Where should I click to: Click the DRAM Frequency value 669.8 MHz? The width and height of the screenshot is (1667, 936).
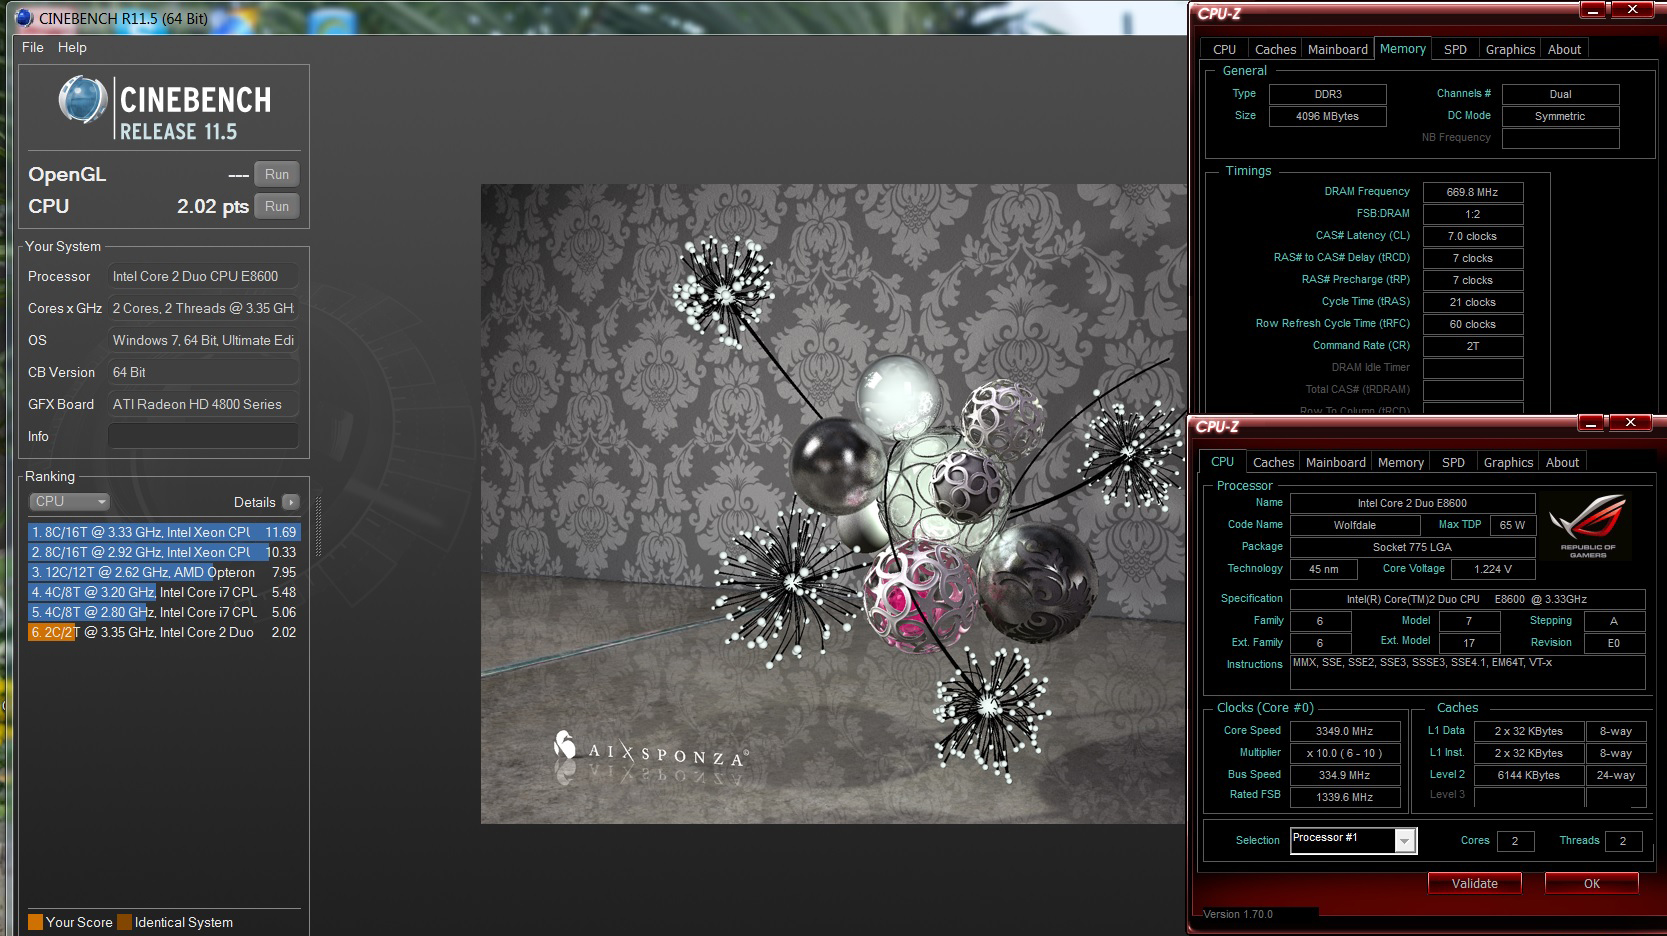click(1472, 192)
